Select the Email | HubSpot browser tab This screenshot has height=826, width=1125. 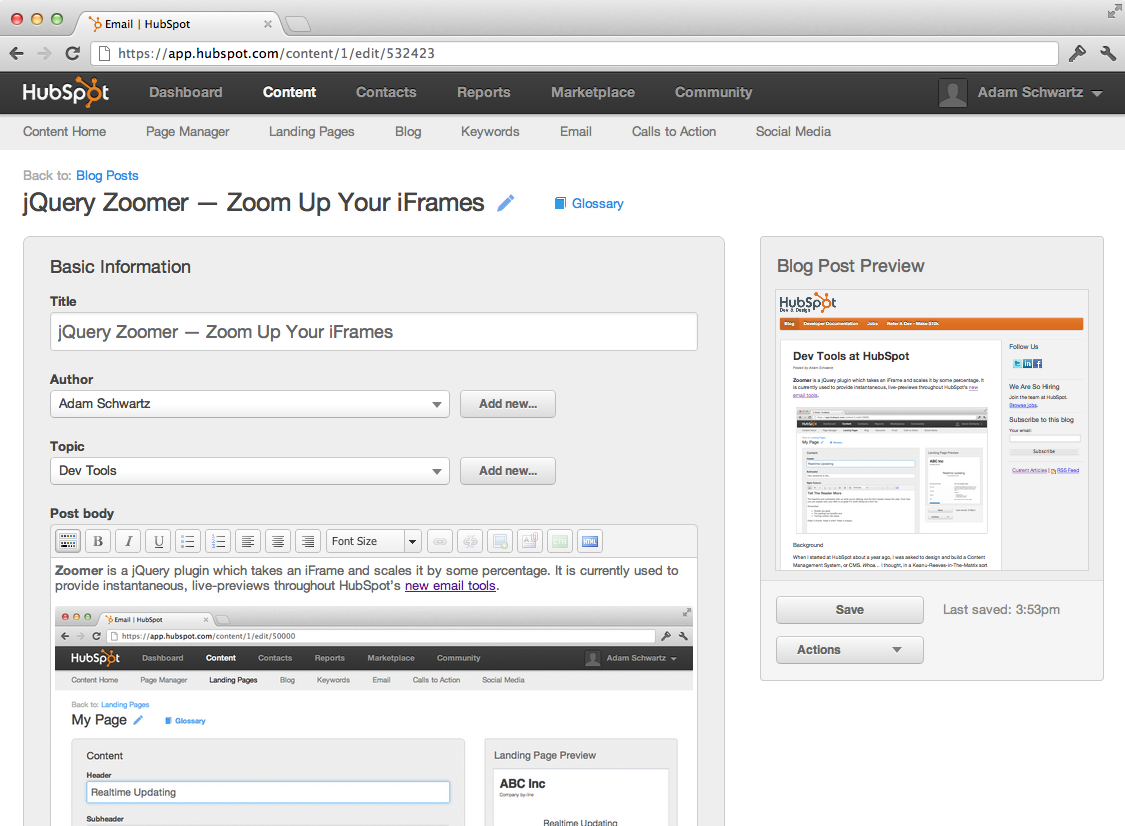(178, 24)
